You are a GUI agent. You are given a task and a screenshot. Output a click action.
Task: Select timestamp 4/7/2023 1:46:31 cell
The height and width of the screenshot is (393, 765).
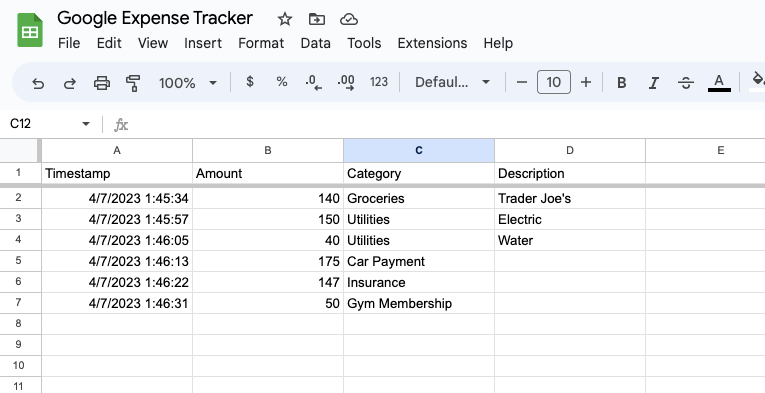(x=117, y=303)
